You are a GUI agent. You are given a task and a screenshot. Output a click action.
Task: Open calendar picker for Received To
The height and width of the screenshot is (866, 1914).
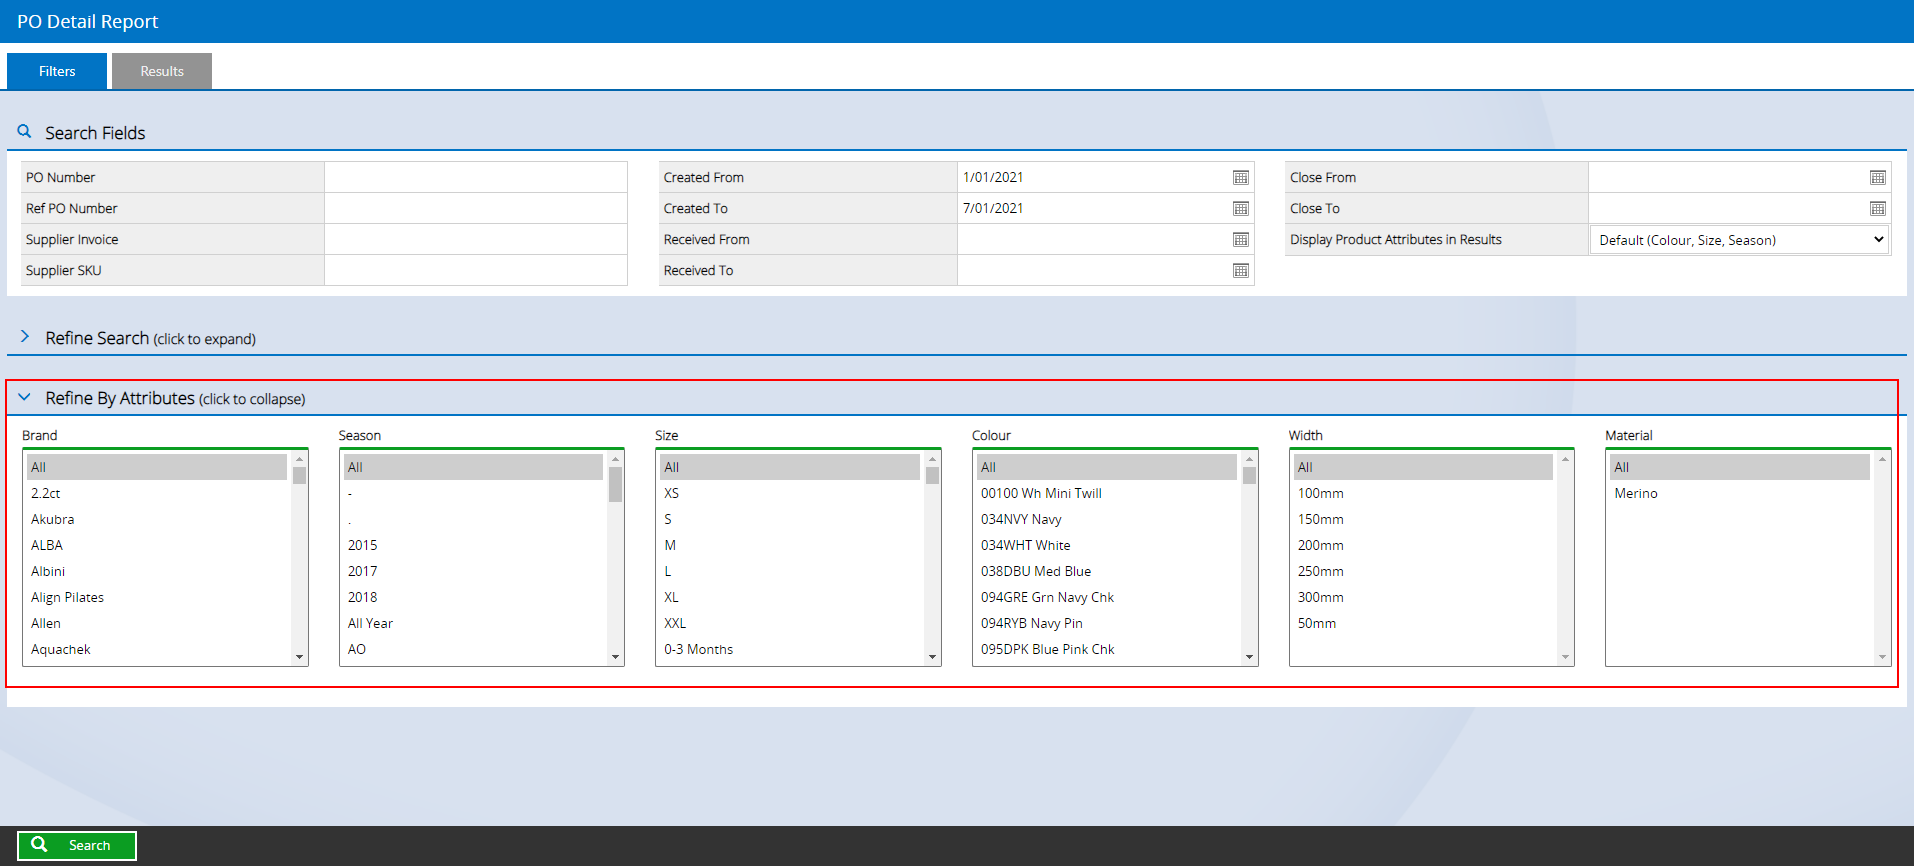pos(1241,271)
